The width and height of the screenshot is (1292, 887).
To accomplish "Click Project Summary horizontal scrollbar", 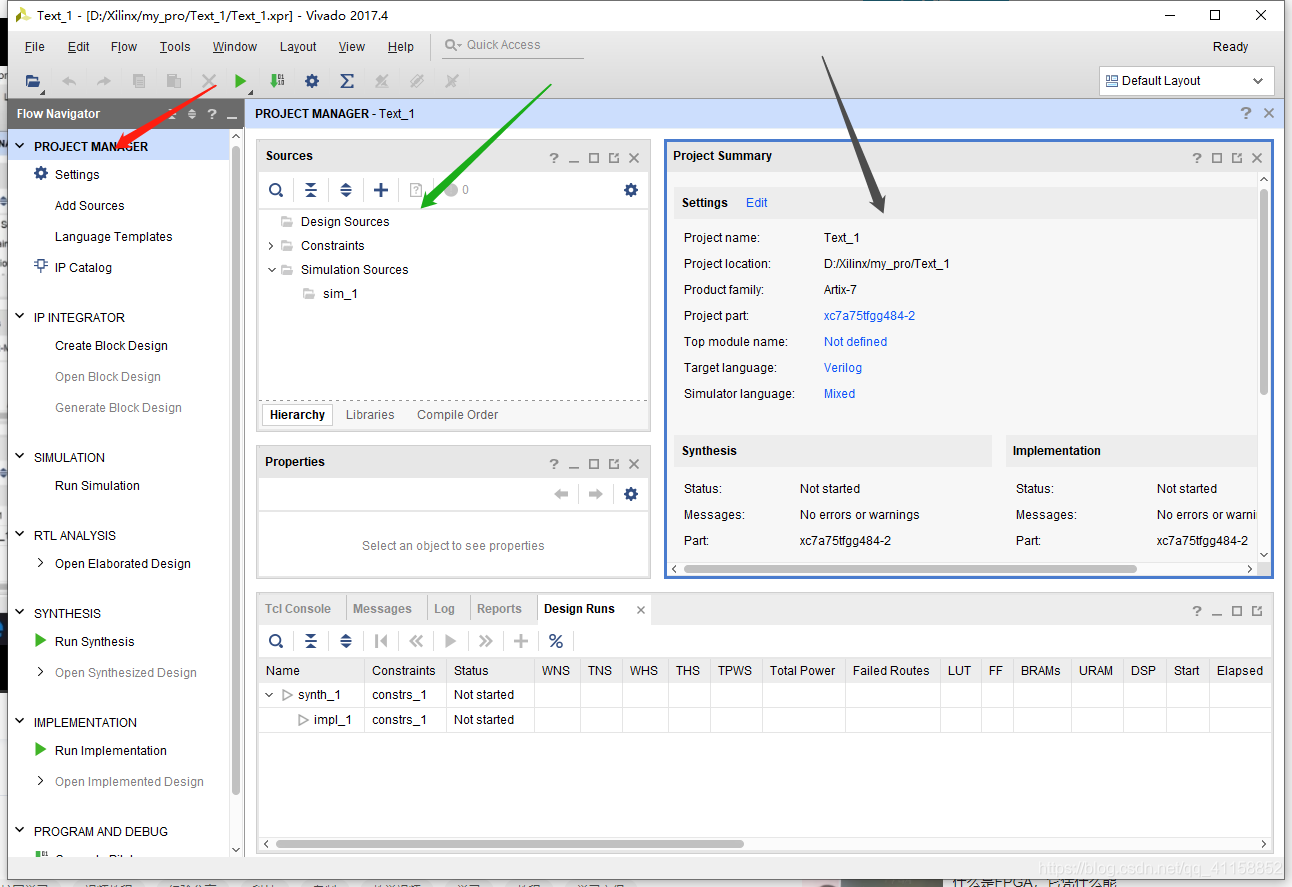I will tap(910, 569).
